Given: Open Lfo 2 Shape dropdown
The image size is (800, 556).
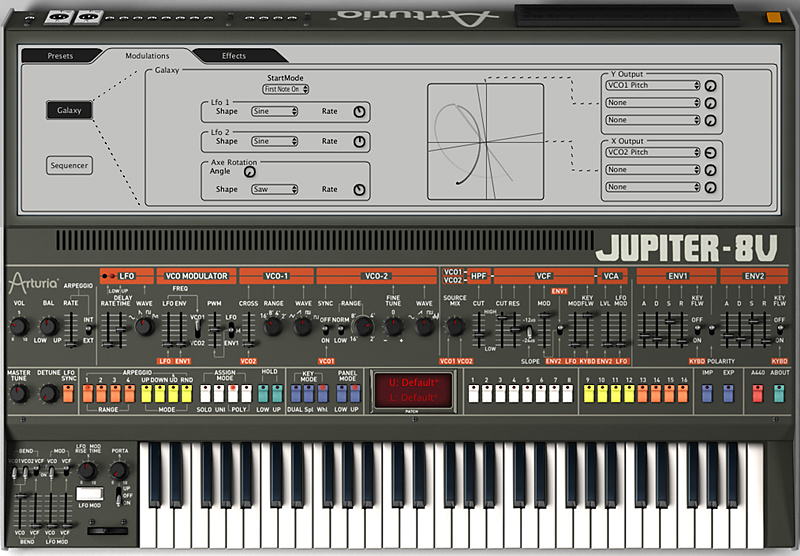Looking at the screenshot, I should tap(274, 141).
